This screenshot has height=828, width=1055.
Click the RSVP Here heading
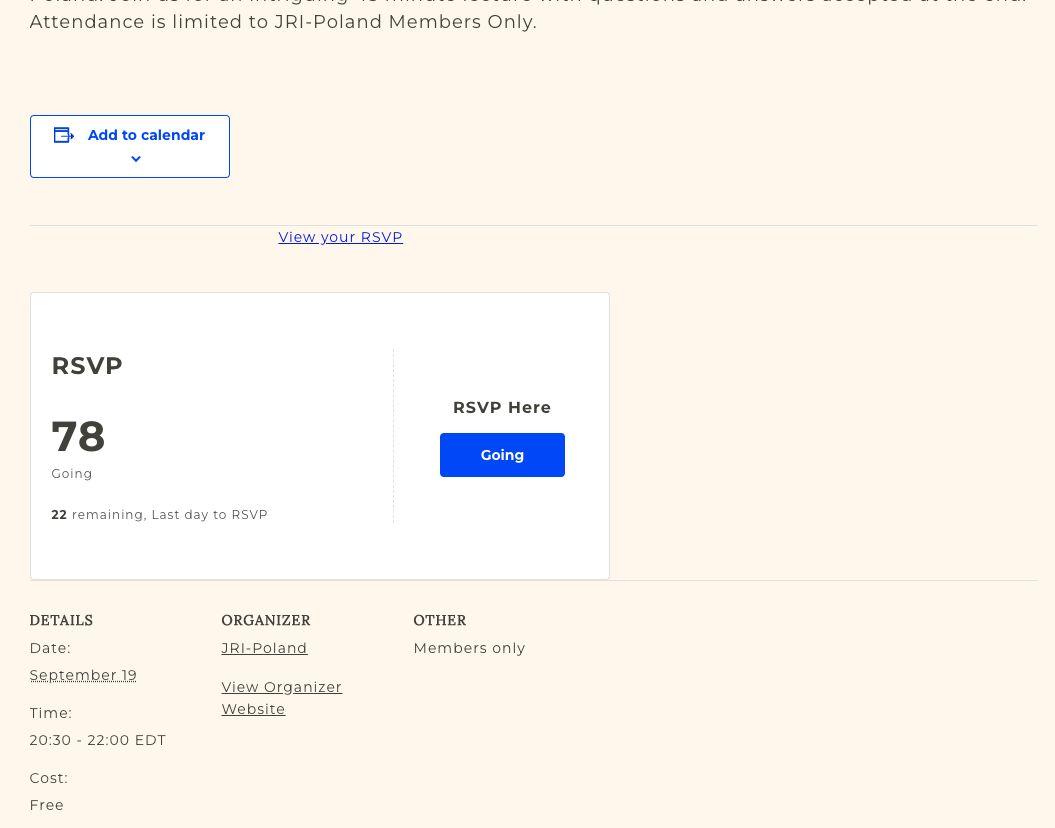(x=502, y=407)
